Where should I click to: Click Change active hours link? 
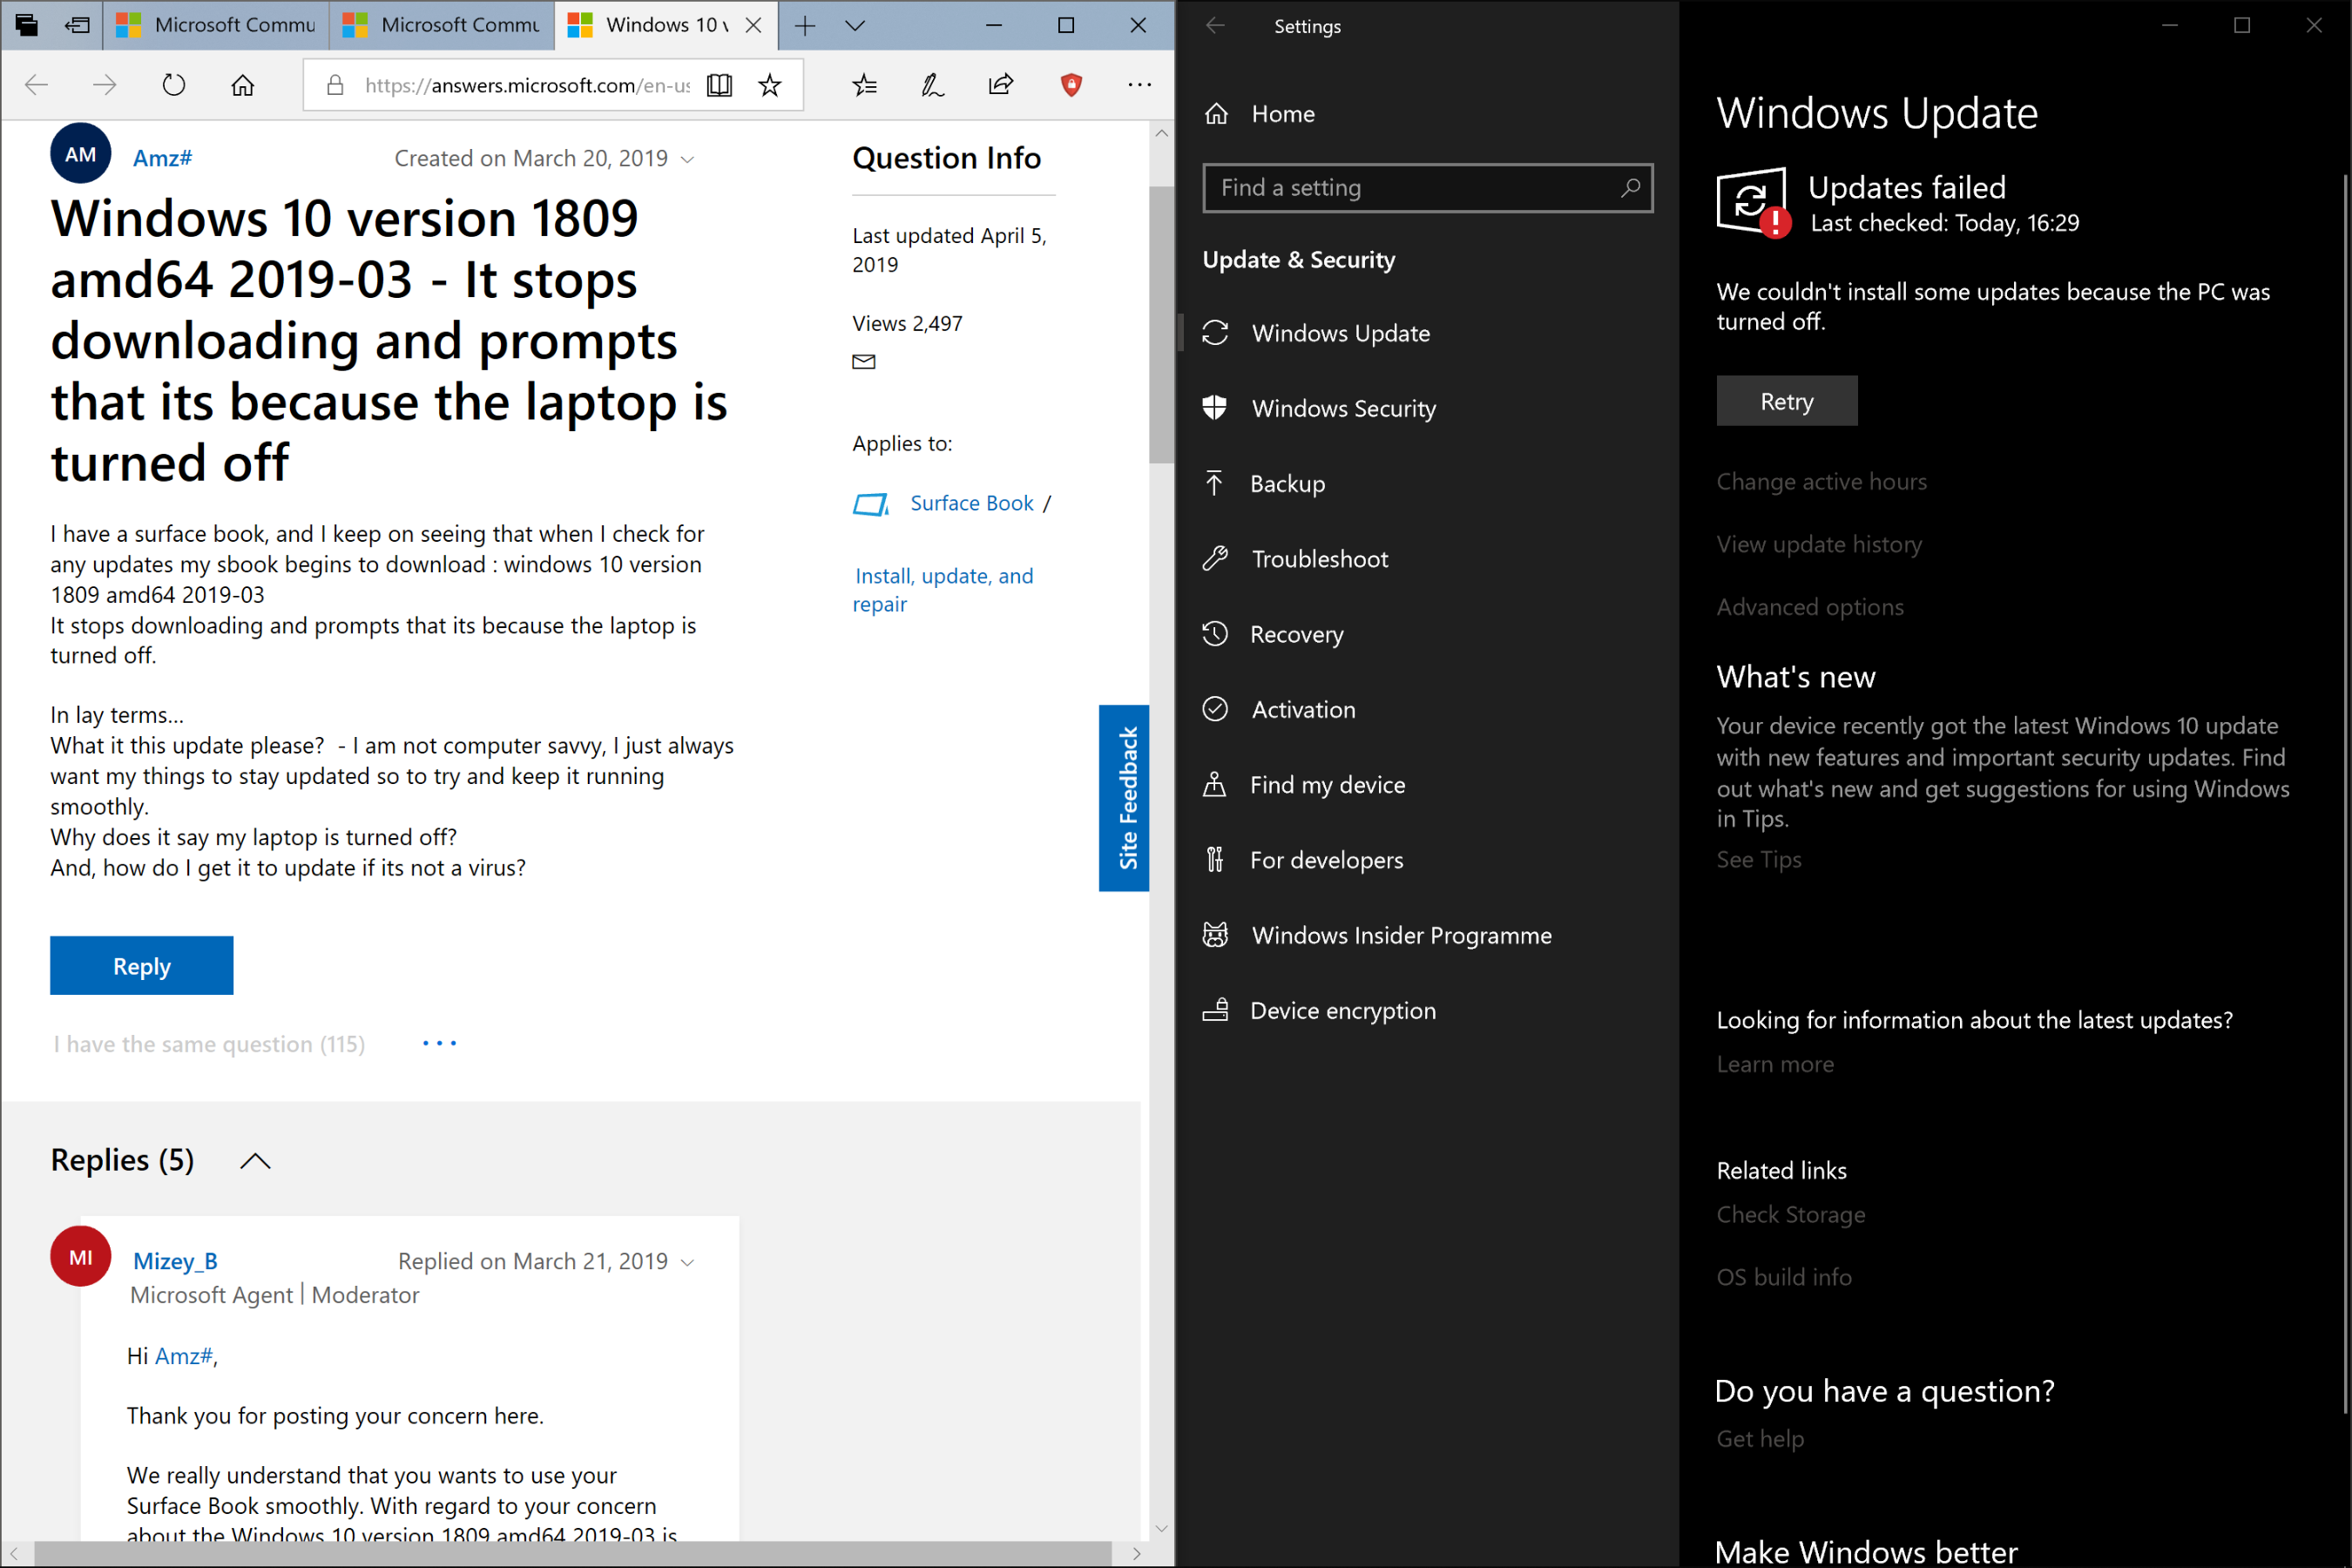(1821, 482)
